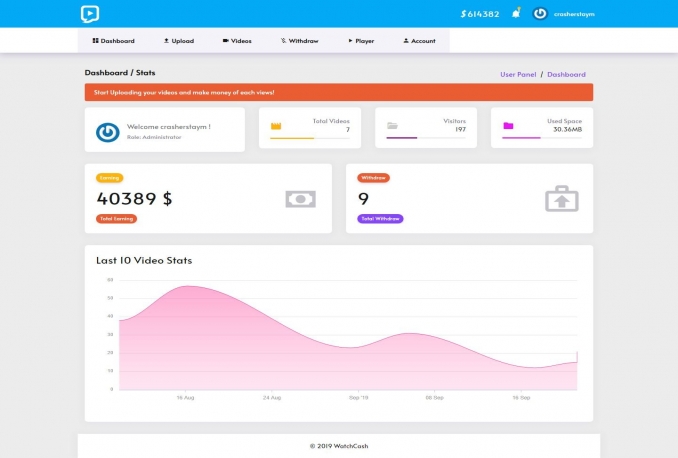Click the Total Videos progress bar

[310, 138]
